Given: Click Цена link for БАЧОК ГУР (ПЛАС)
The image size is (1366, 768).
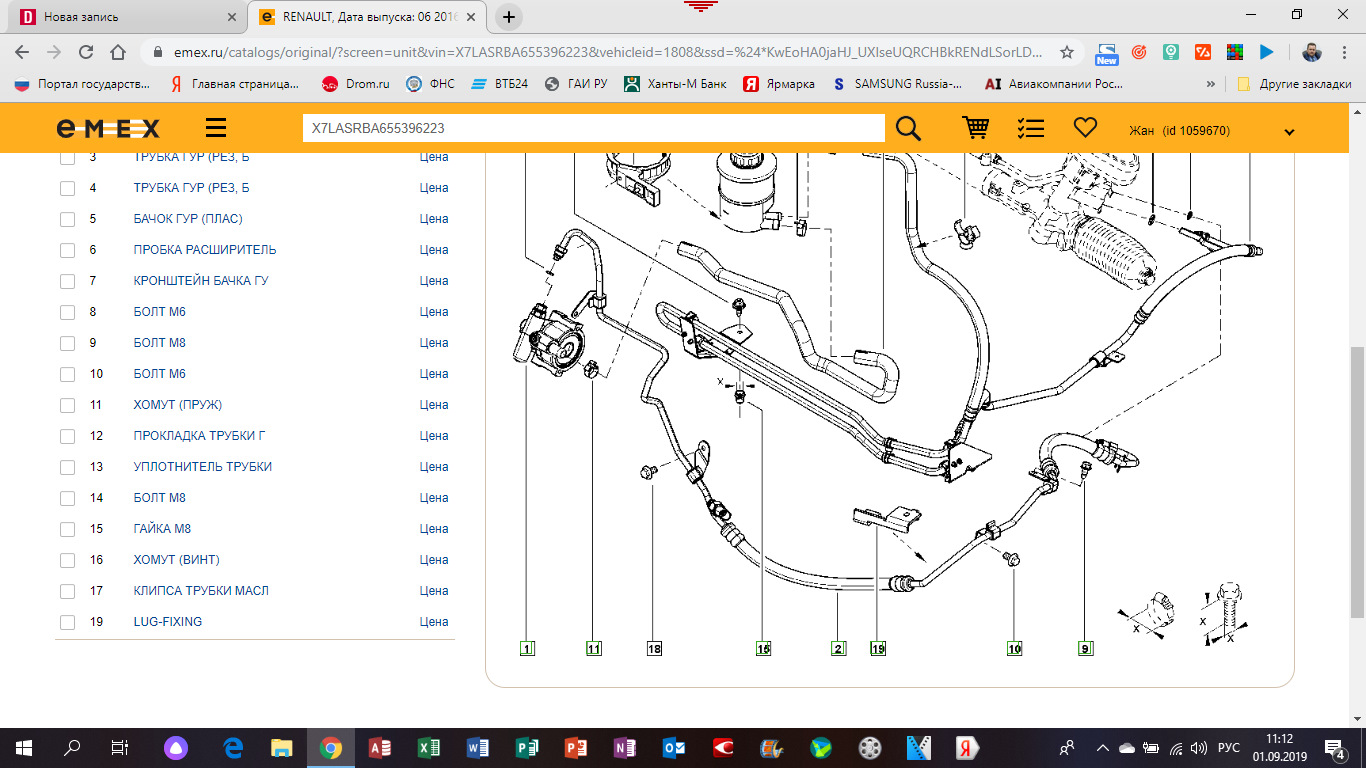Looking at the screenshot, I should point(434,218).
